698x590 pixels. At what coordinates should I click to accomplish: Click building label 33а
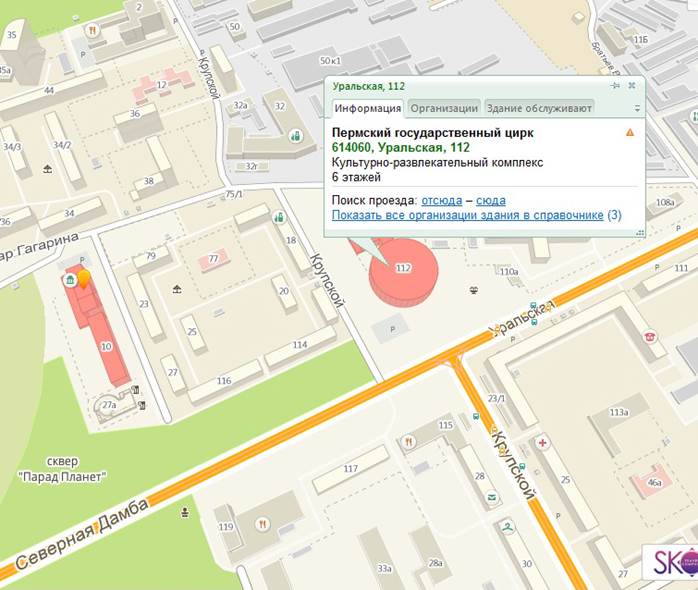(x=385, y=568)
